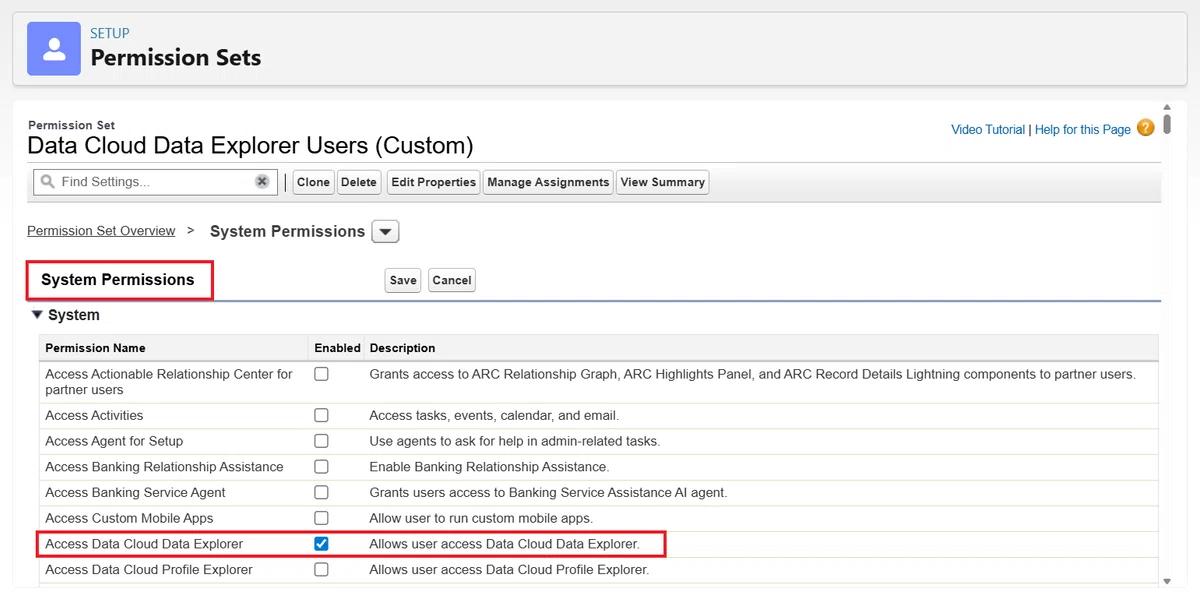
Task: Click the scrollbar down arrow
Action: pyautogui.click(x=1167, y=581)
